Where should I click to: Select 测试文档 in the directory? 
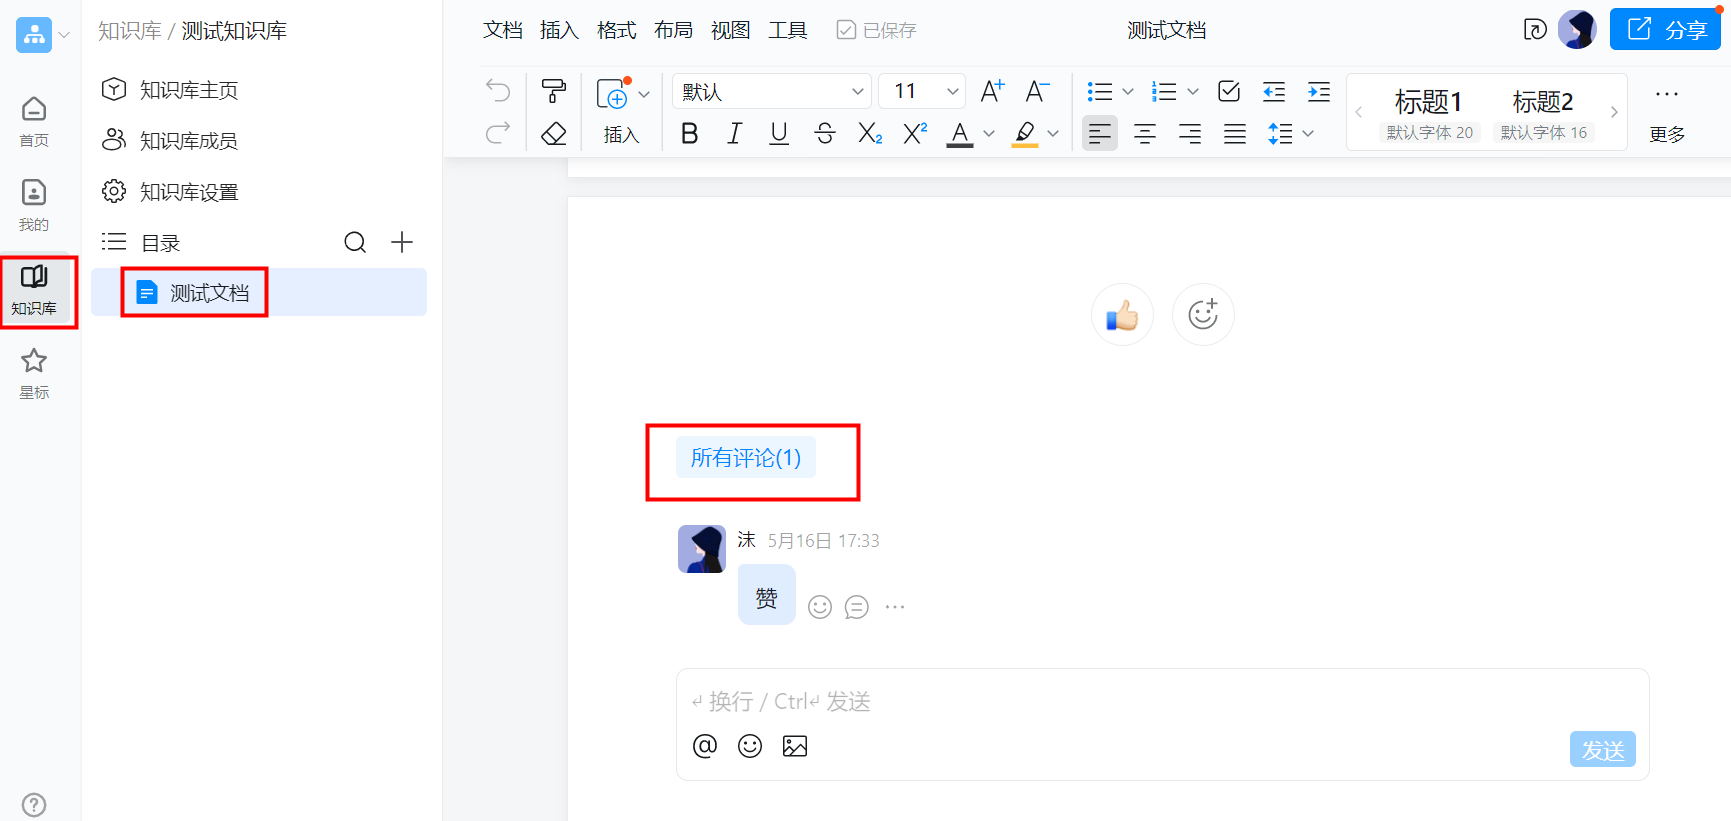coord(259,292)
